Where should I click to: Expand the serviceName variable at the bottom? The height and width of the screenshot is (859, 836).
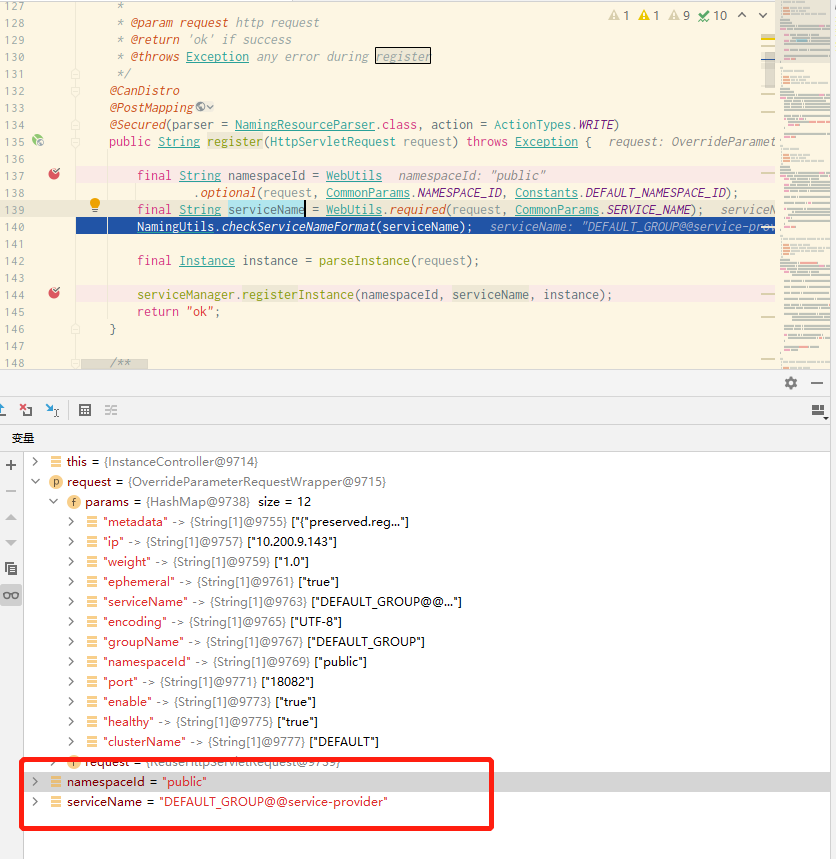[x=35, y=801]
